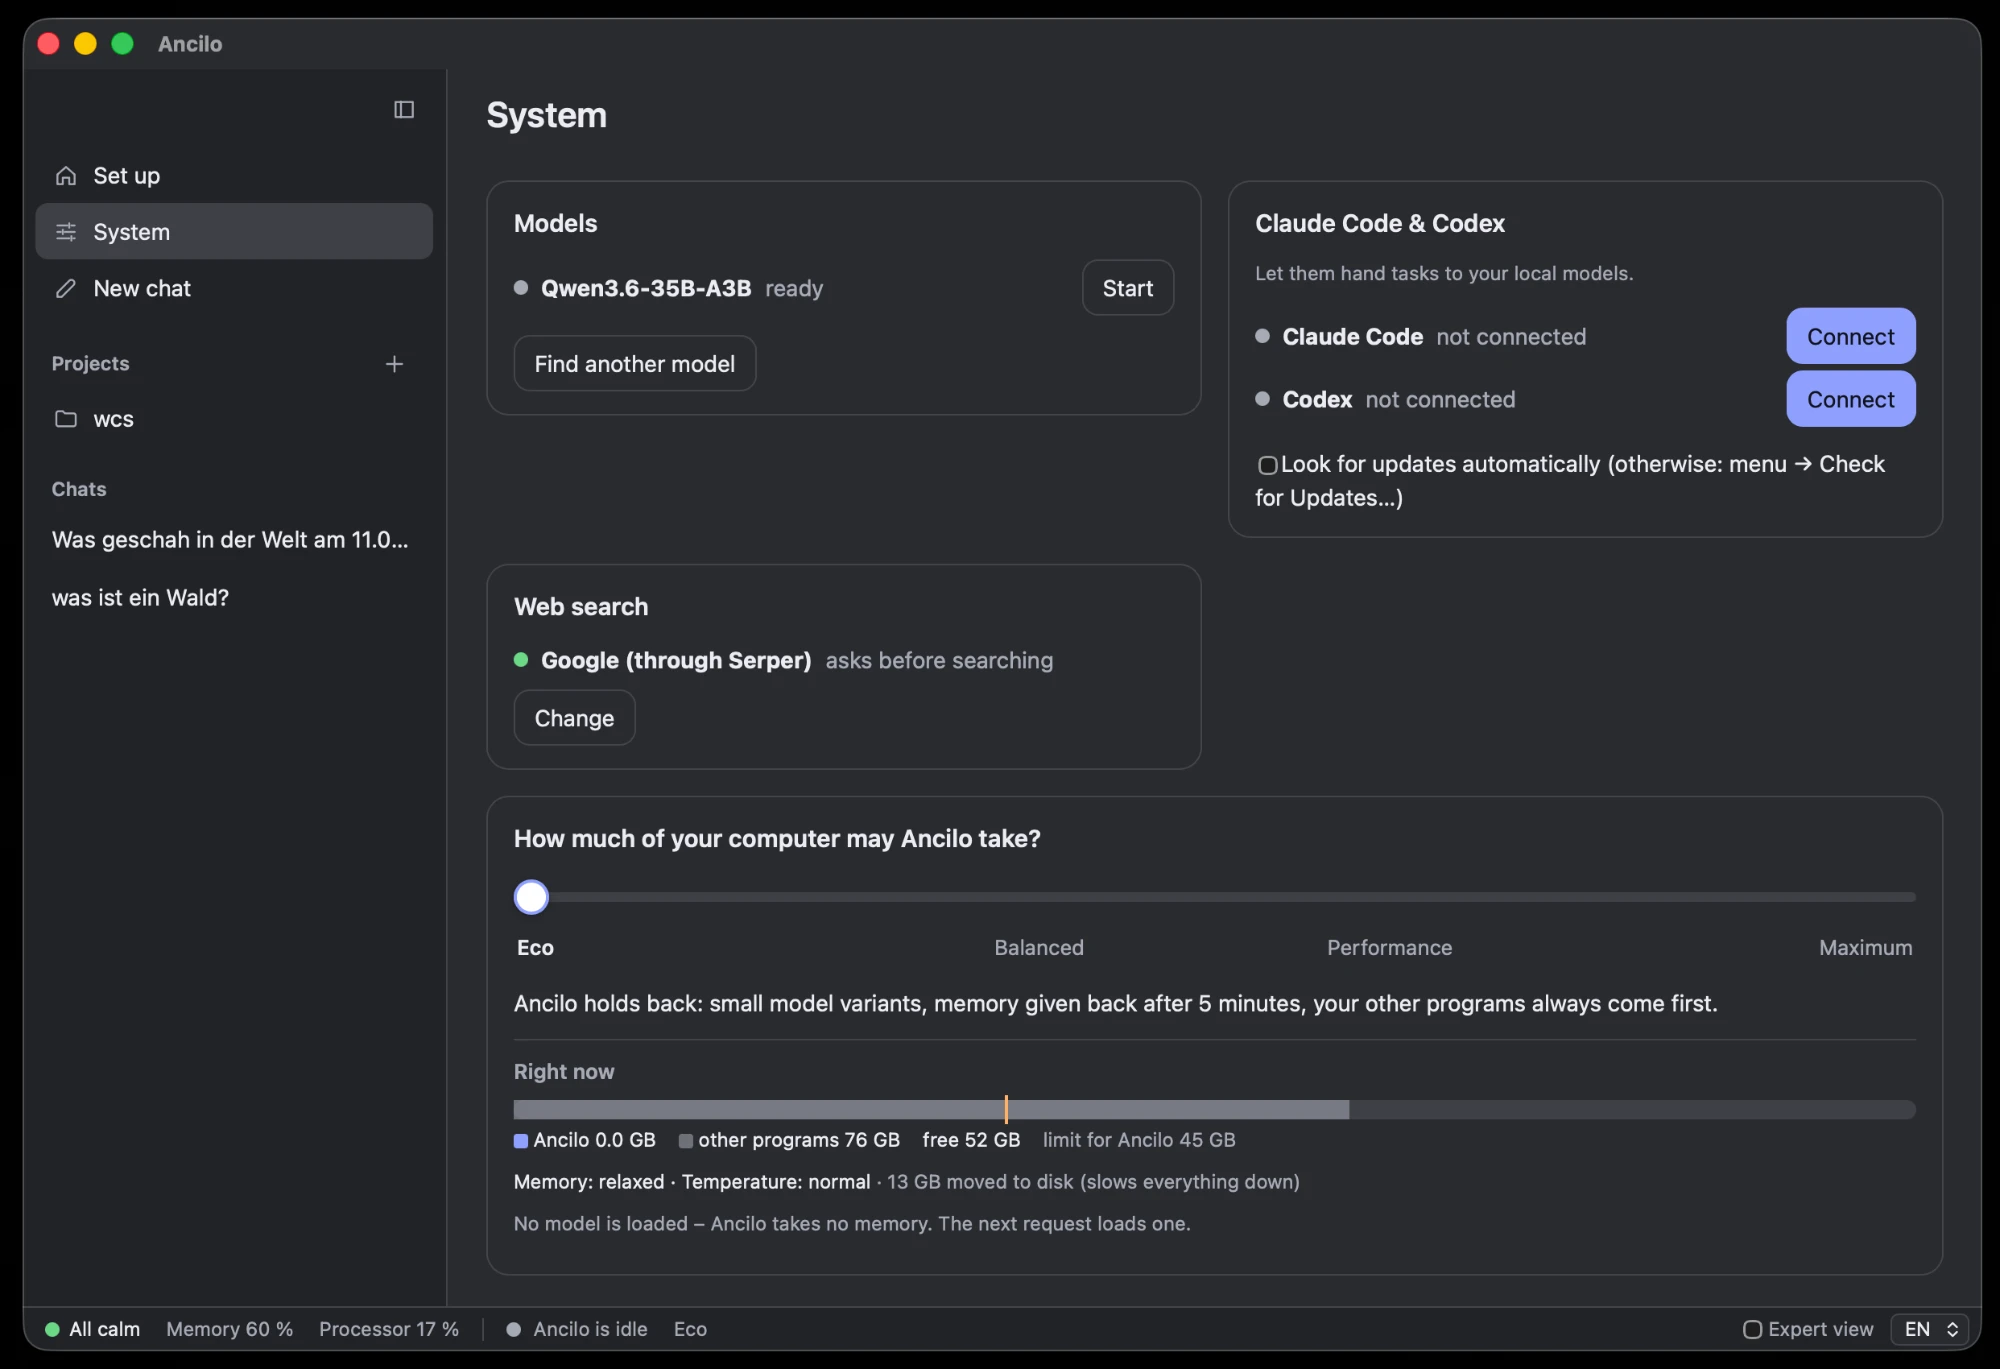The height and width of the screenshot is (1369, 2000).
Task: Click the 'other programs 76 GB' legend
Action: tap(789, 1140)
